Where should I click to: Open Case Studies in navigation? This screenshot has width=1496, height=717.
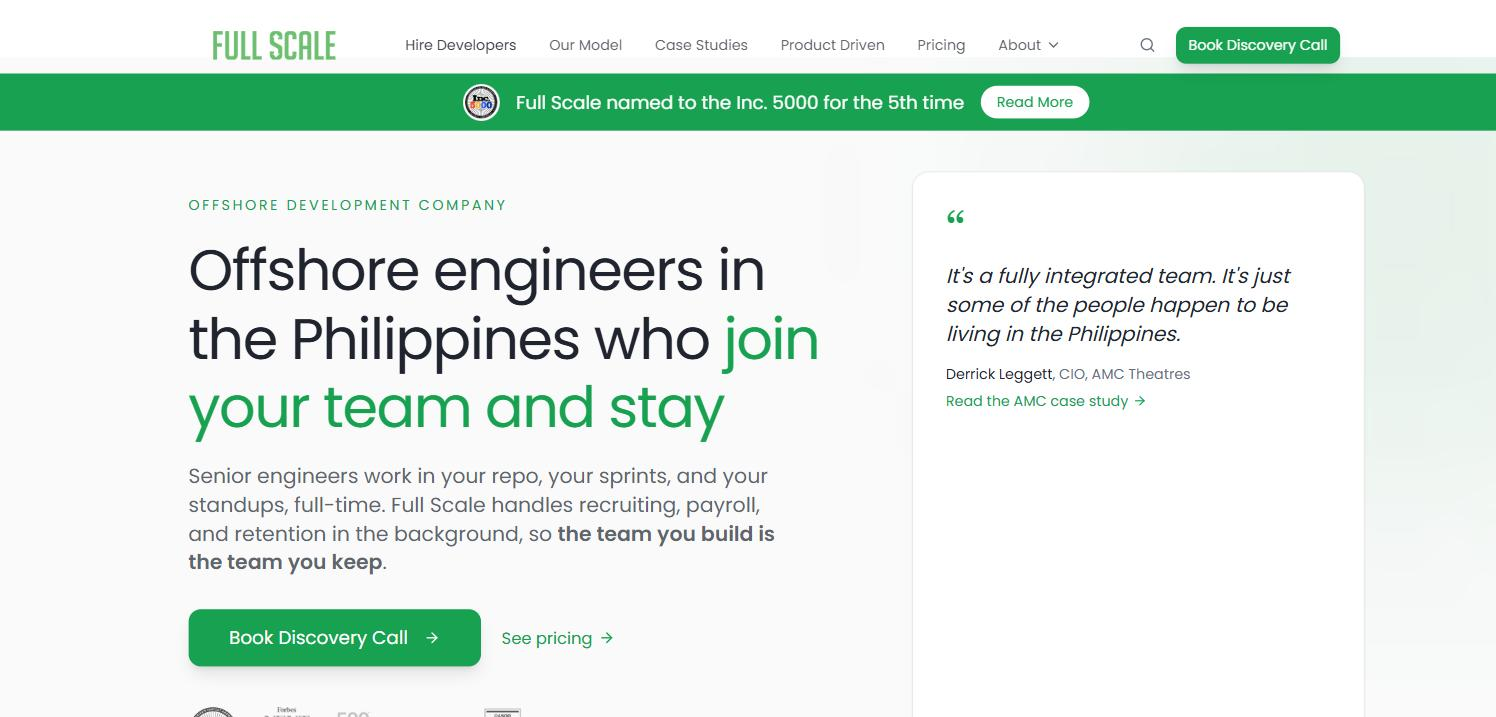point(701,45)
